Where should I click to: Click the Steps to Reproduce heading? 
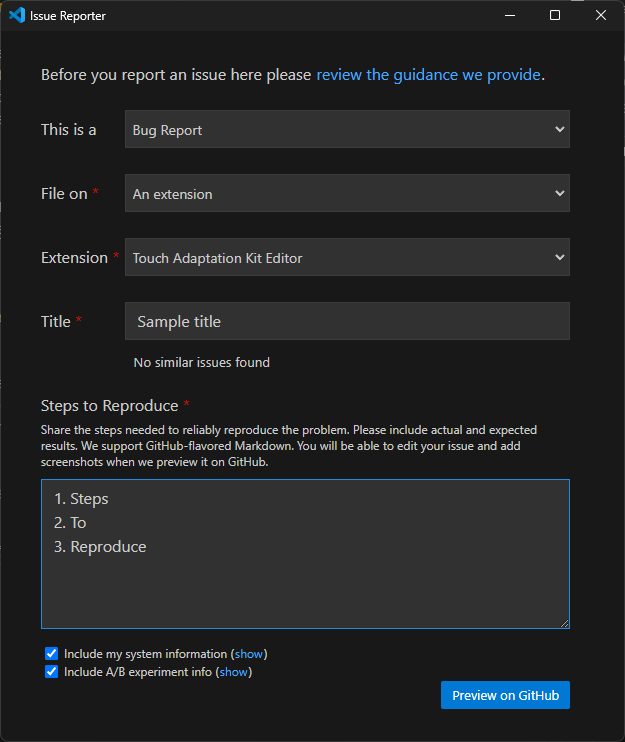[110, 406]
